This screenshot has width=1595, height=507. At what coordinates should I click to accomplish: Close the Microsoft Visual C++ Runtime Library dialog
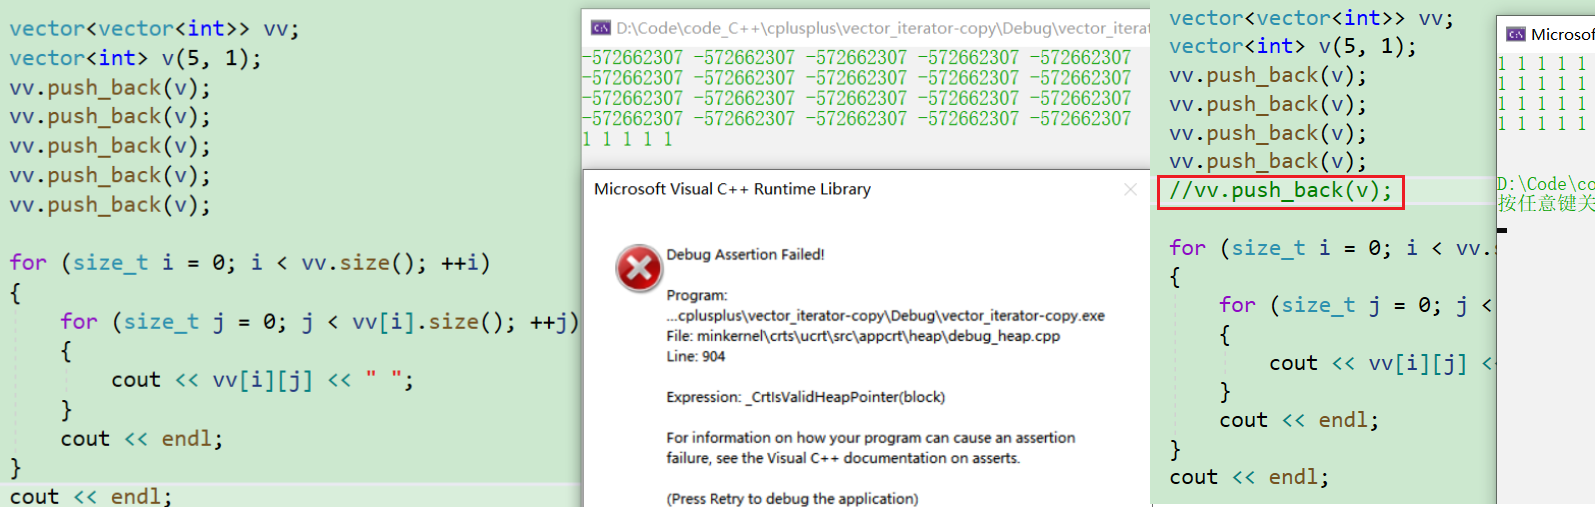pos(1130,189)
